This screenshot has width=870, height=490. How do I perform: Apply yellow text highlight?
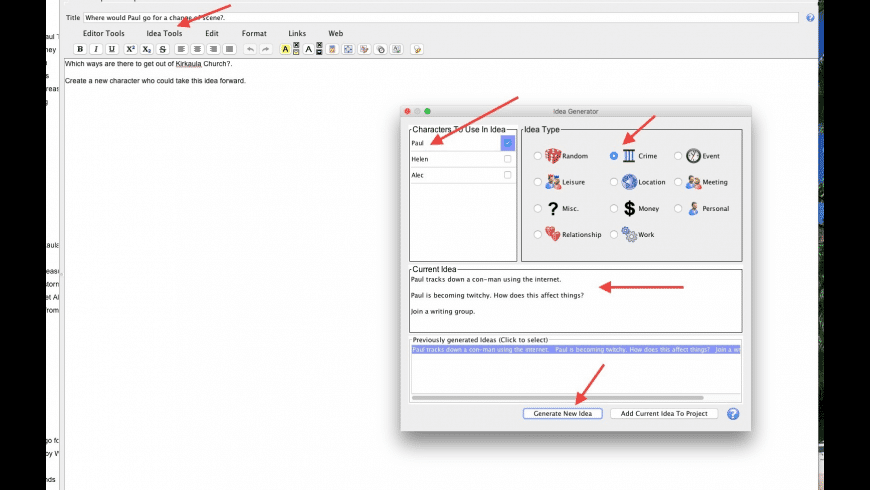285,49
